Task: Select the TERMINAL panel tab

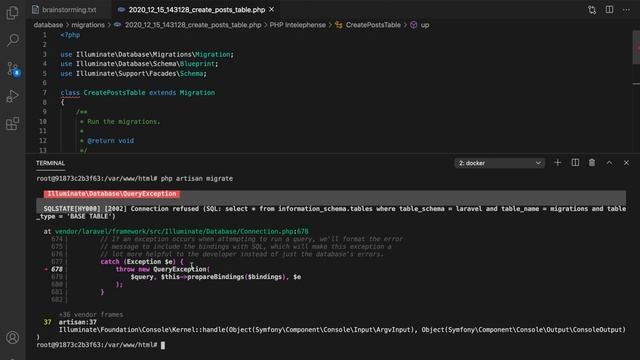Action: click(50, 163)
